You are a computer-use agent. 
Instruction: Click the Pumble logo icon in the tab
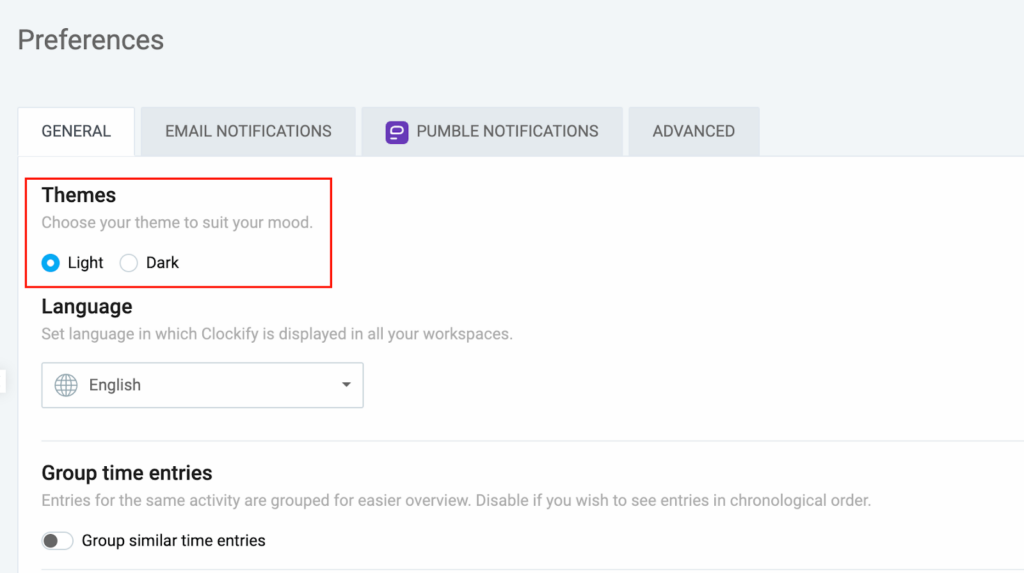coord(397,132)
